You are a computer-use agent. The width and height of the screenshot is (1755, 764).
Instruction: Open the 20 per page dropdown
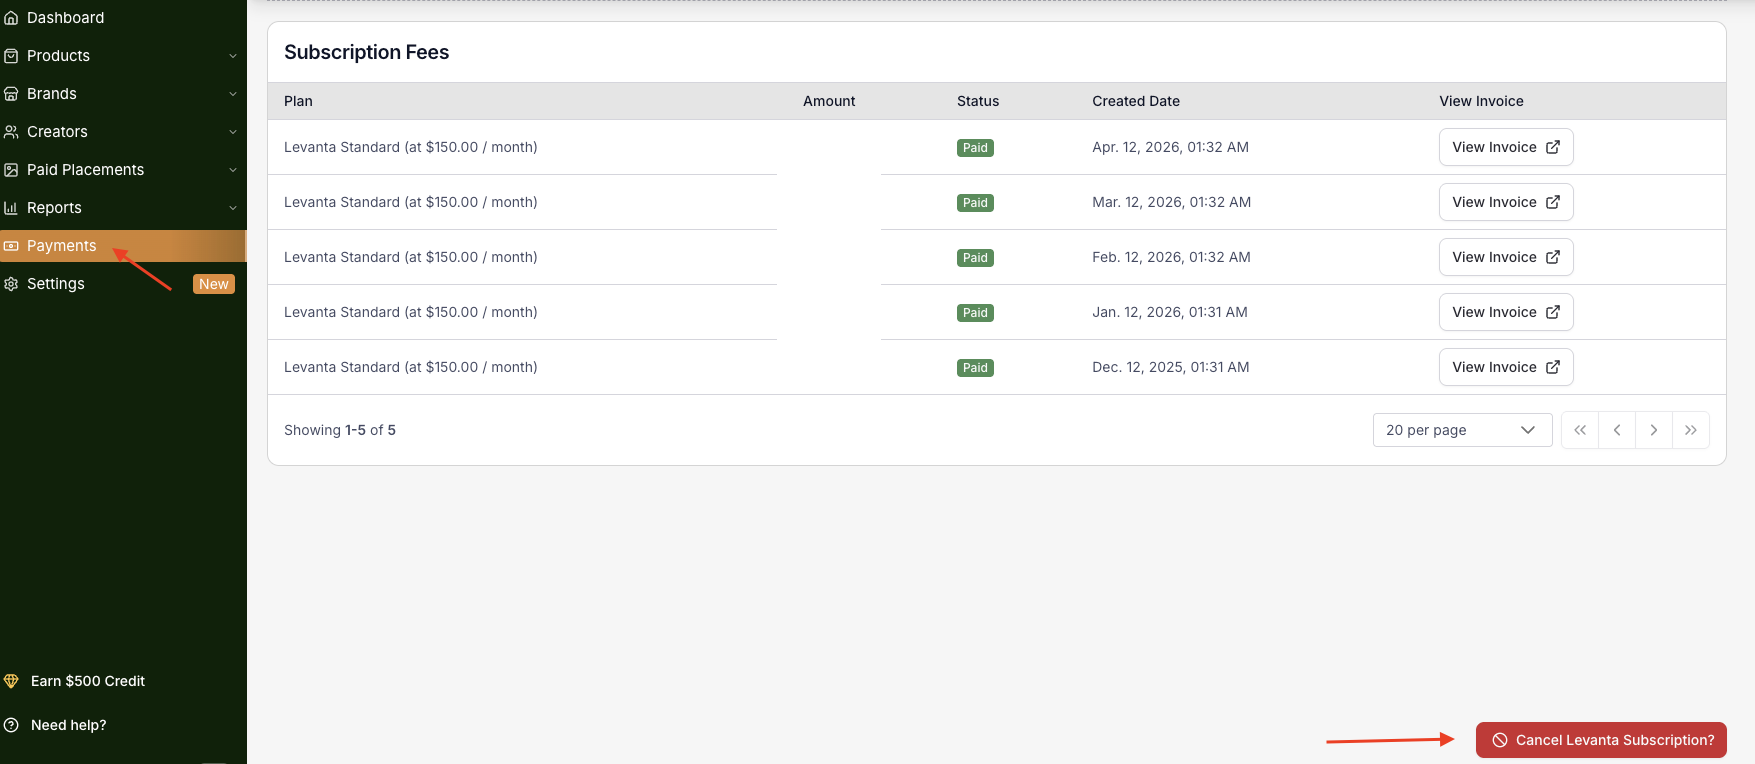[x=1461, y=430]
